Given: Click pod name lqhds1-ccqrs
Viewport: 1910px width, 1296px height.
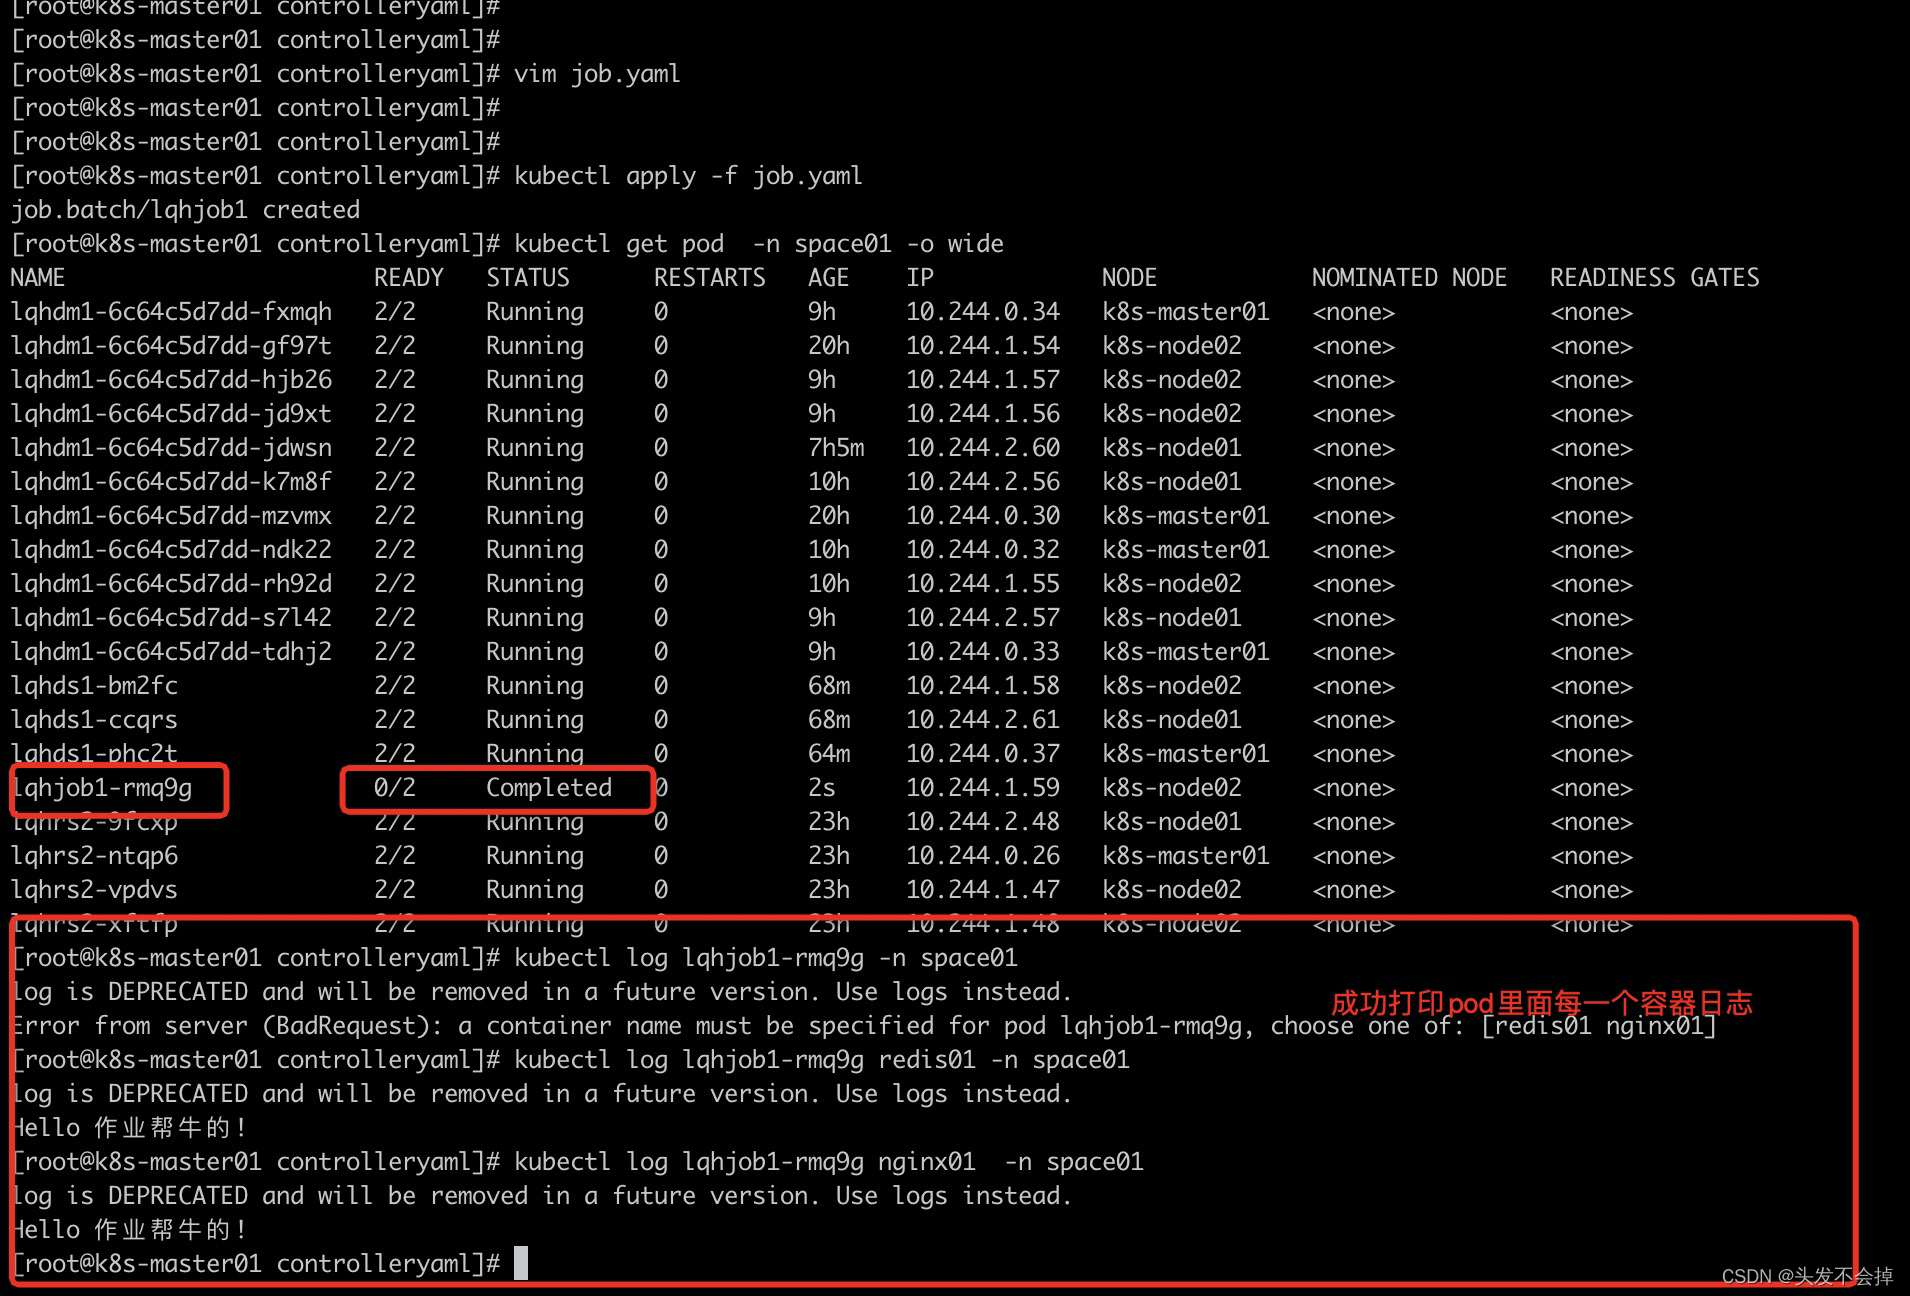Looking at the screenshot, I should point(94,720).
